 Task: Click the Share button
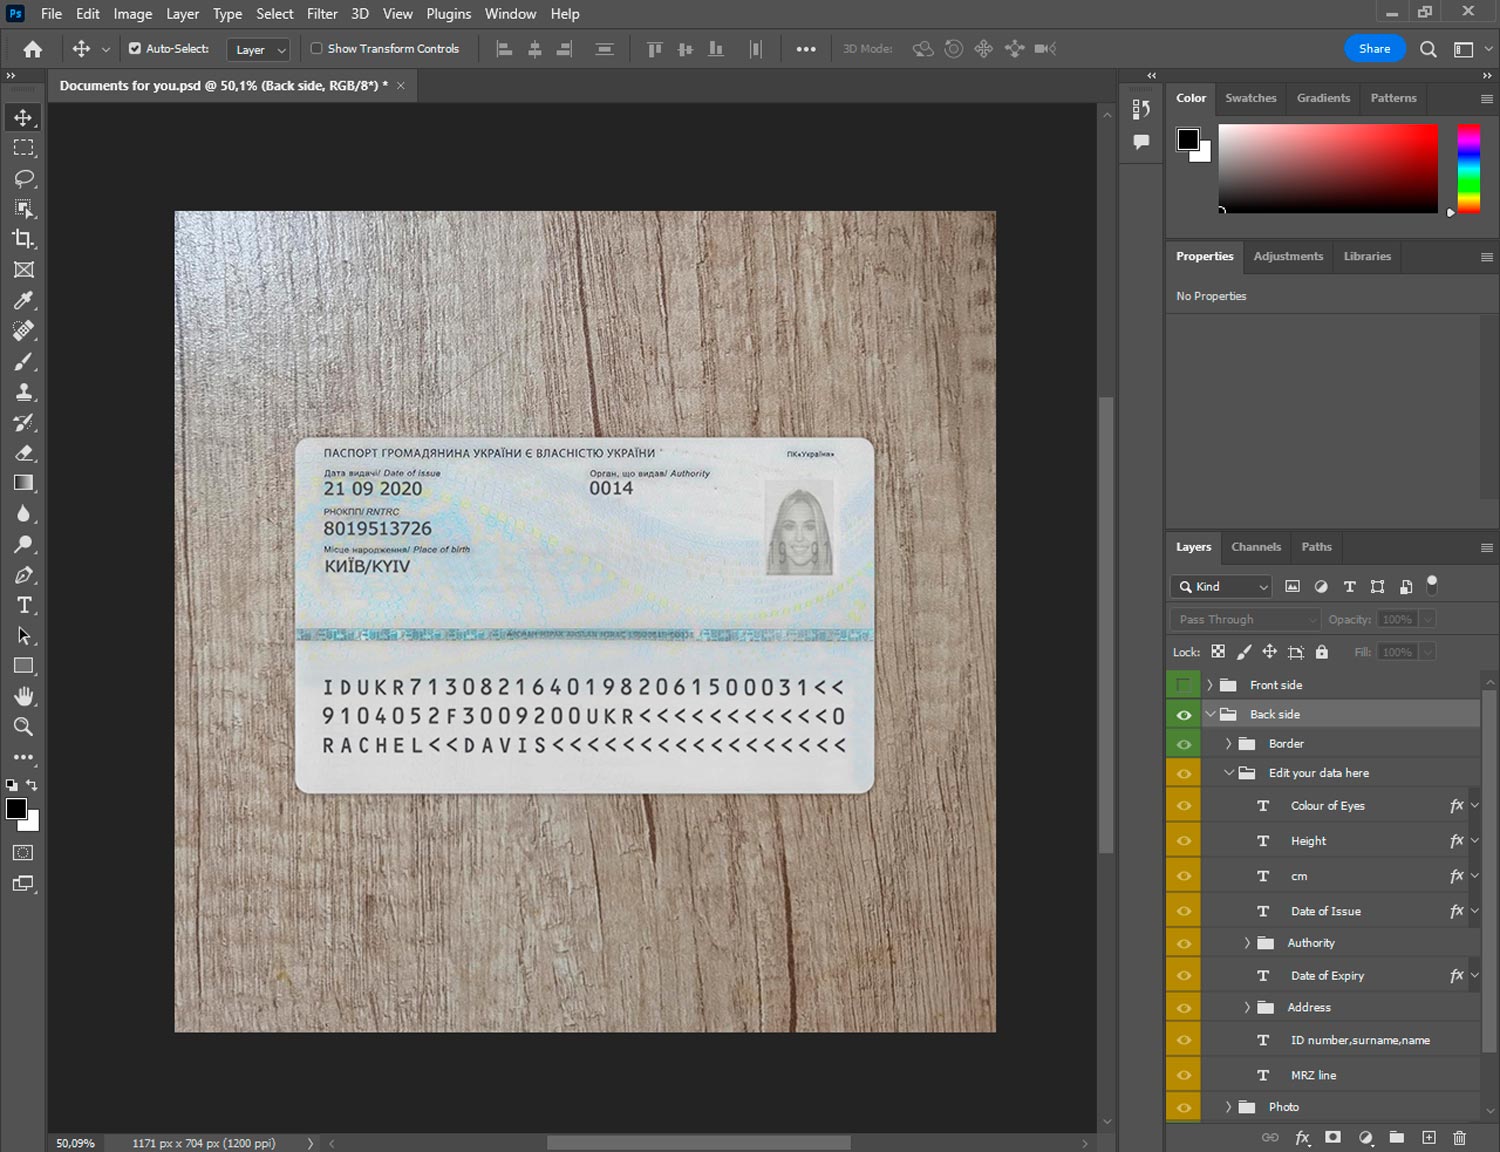coord(1374,49)
